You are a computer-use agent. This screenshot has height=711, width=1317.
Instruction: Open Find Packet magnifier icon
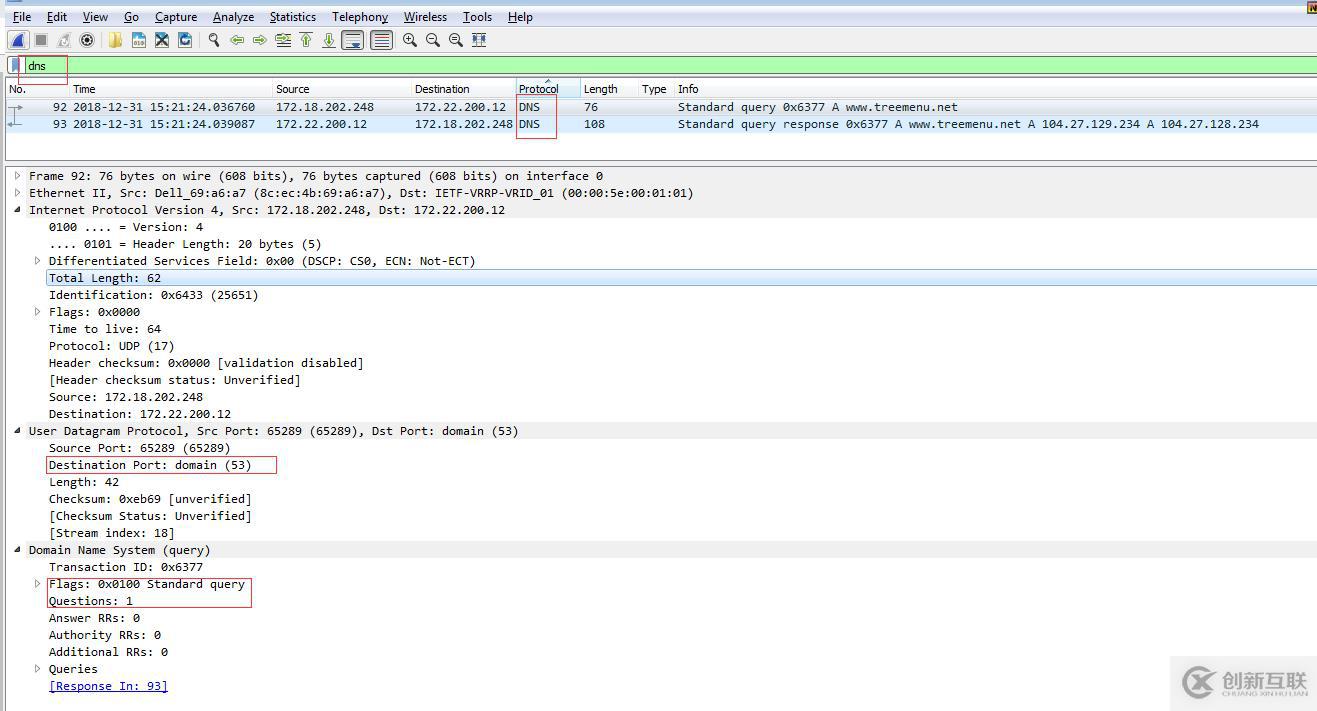(214, 40)
